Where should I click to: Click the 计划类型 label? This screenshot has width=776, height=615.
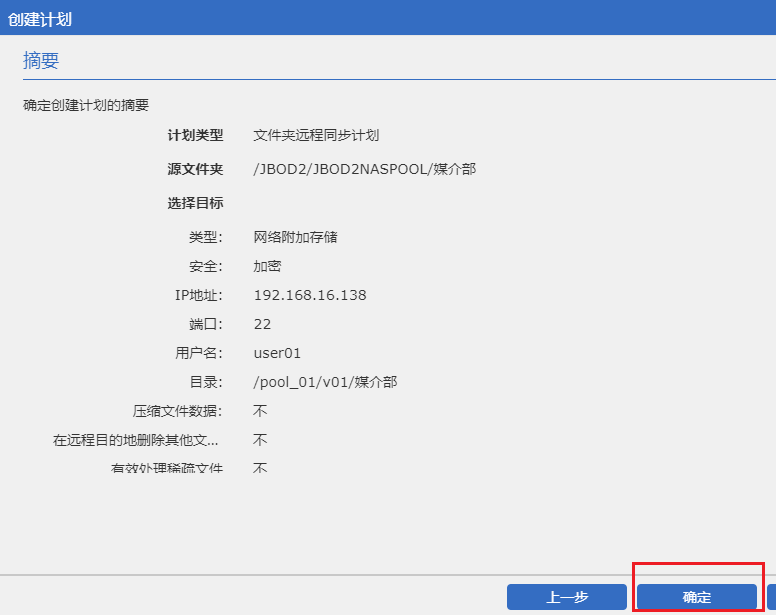195,135
